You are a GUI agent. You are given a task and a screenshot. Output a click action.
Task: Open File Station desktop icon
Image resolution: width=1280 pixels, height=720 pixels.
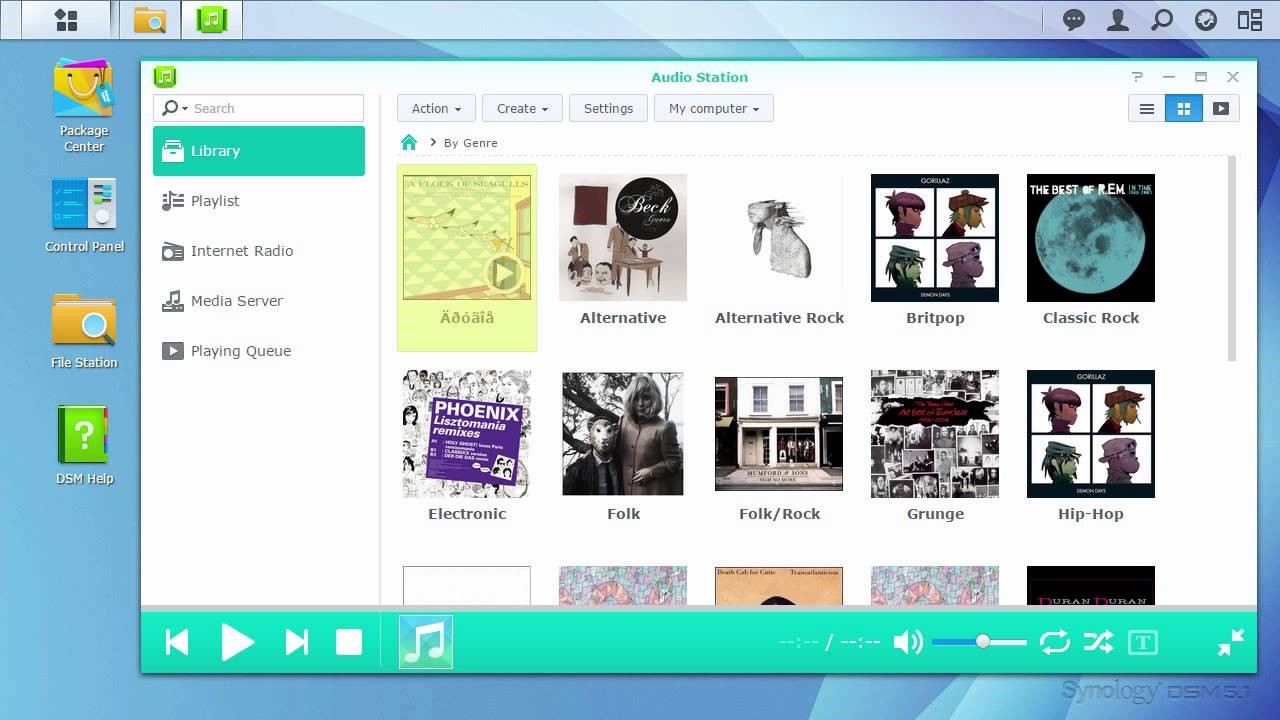tap(84, 331)
